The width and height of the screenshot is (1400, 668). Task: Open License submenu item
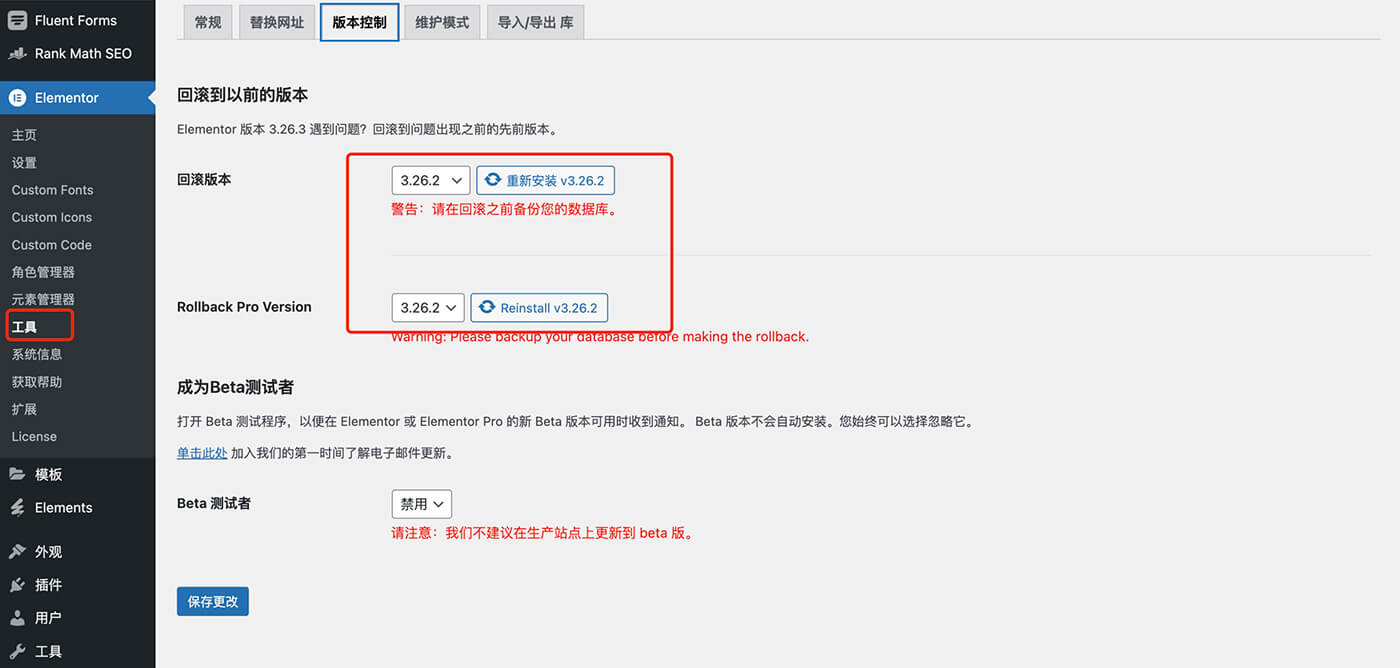coord(34,437)
